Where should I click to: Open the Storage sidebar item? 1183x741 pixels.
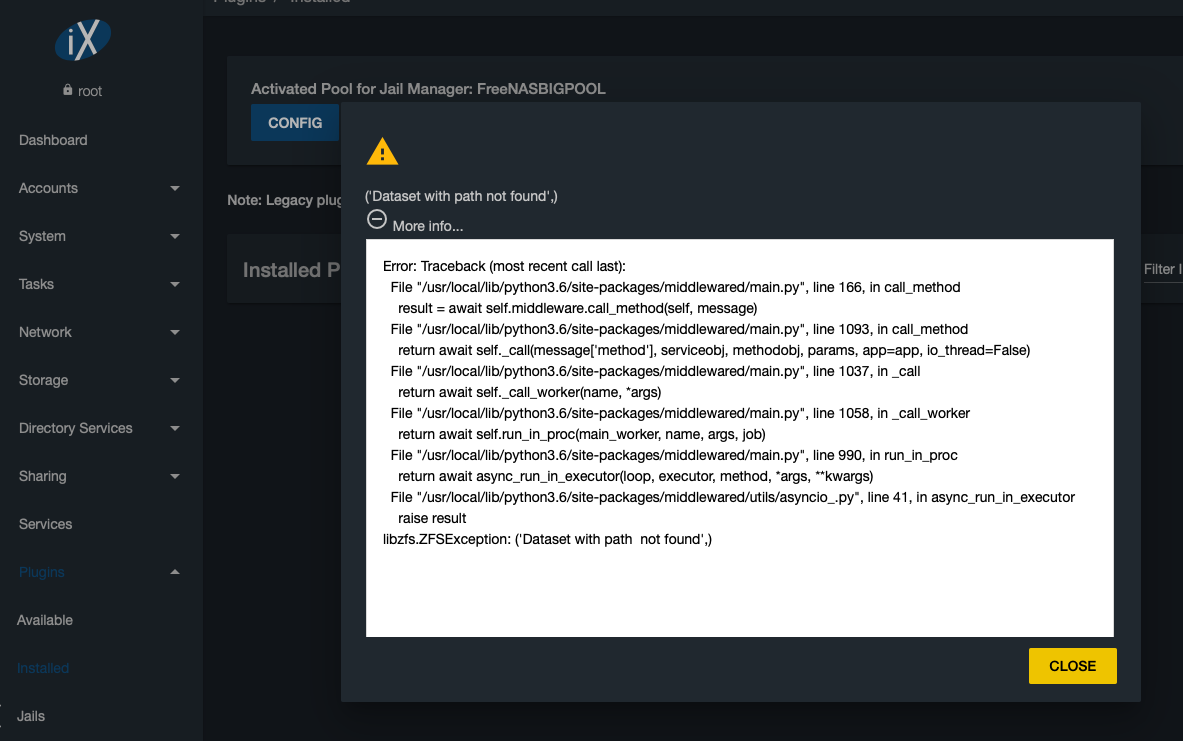pyautogui.click(x=43, y=380)
